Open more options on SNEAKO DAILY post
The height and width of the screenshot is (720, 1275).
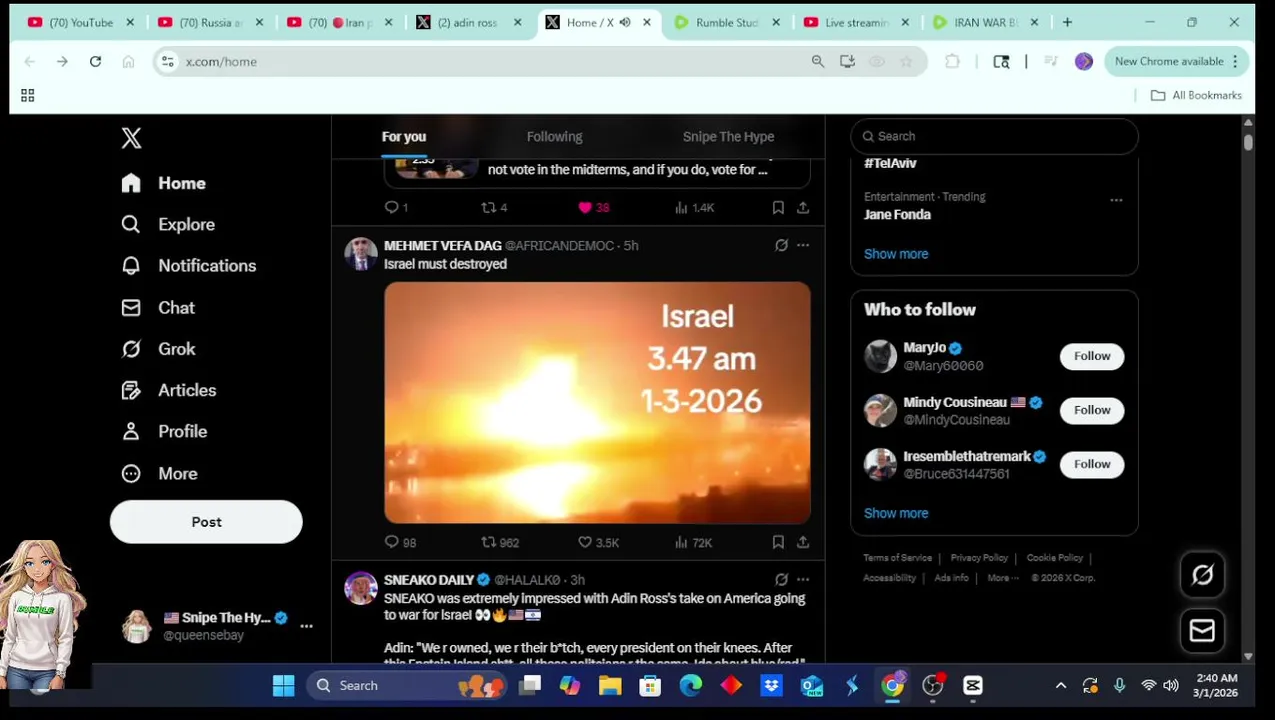(803, 579)
